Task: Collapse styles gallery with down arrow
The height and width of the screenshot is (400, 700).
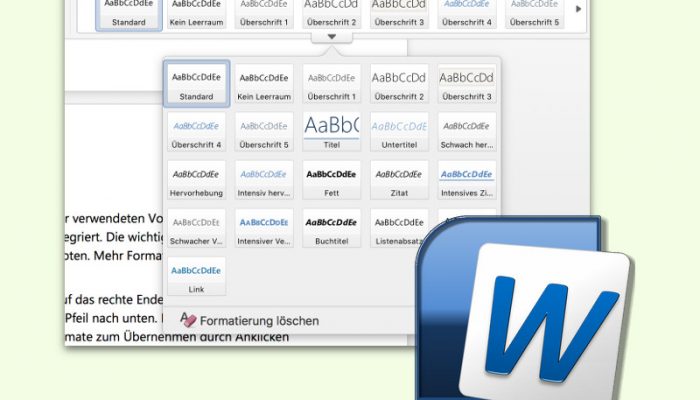Action: click(332, 37)
